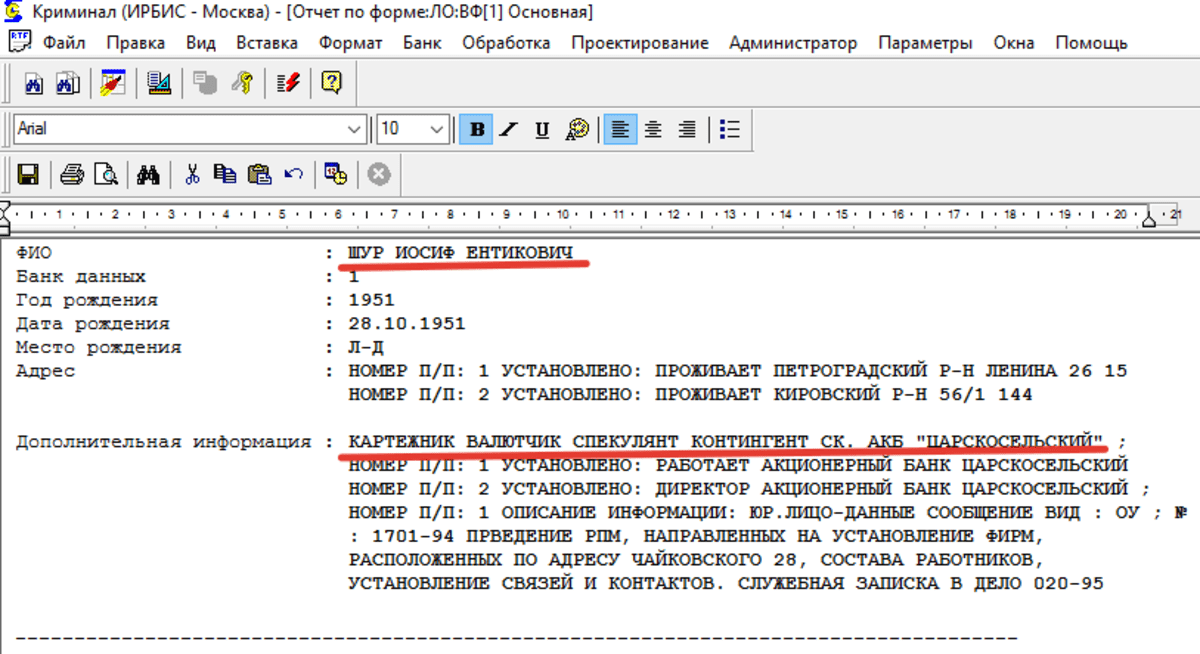Toggle Bold formatting
The height and width of the screenshot is (654, 1200).
[477, 129]
